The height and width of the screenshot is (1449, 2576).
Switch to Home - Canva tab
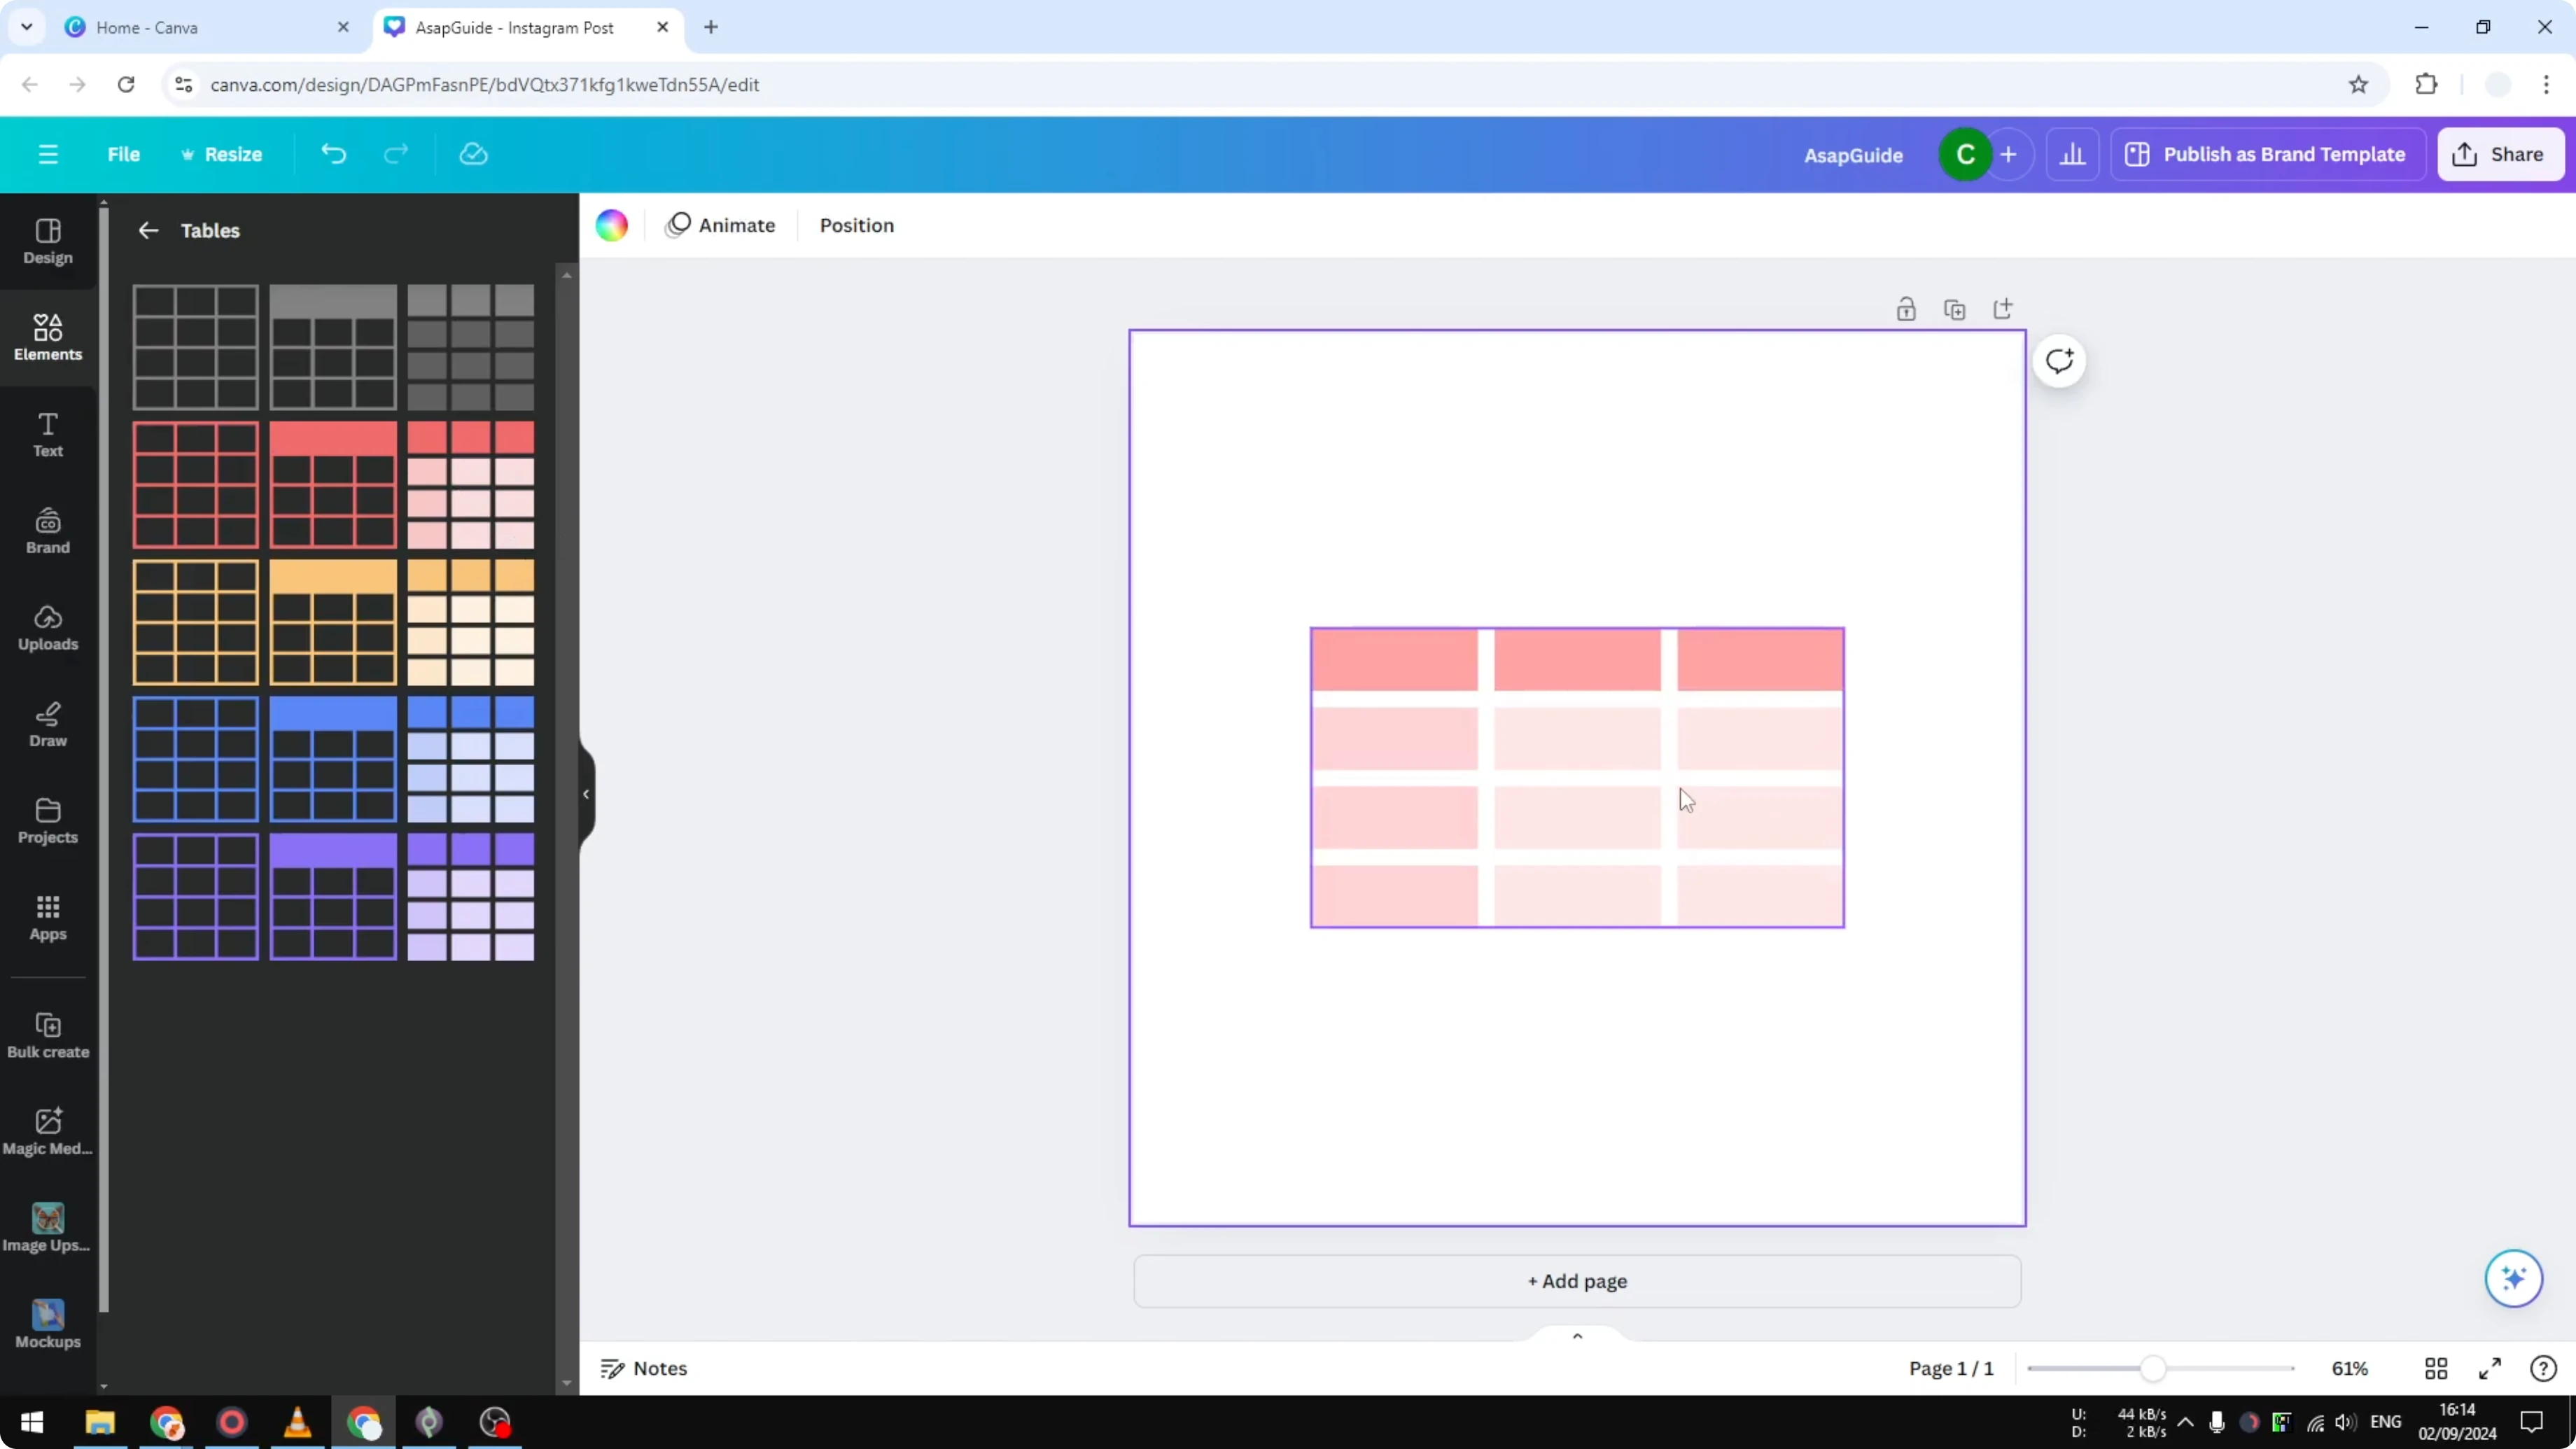click(x=205, y=27)
